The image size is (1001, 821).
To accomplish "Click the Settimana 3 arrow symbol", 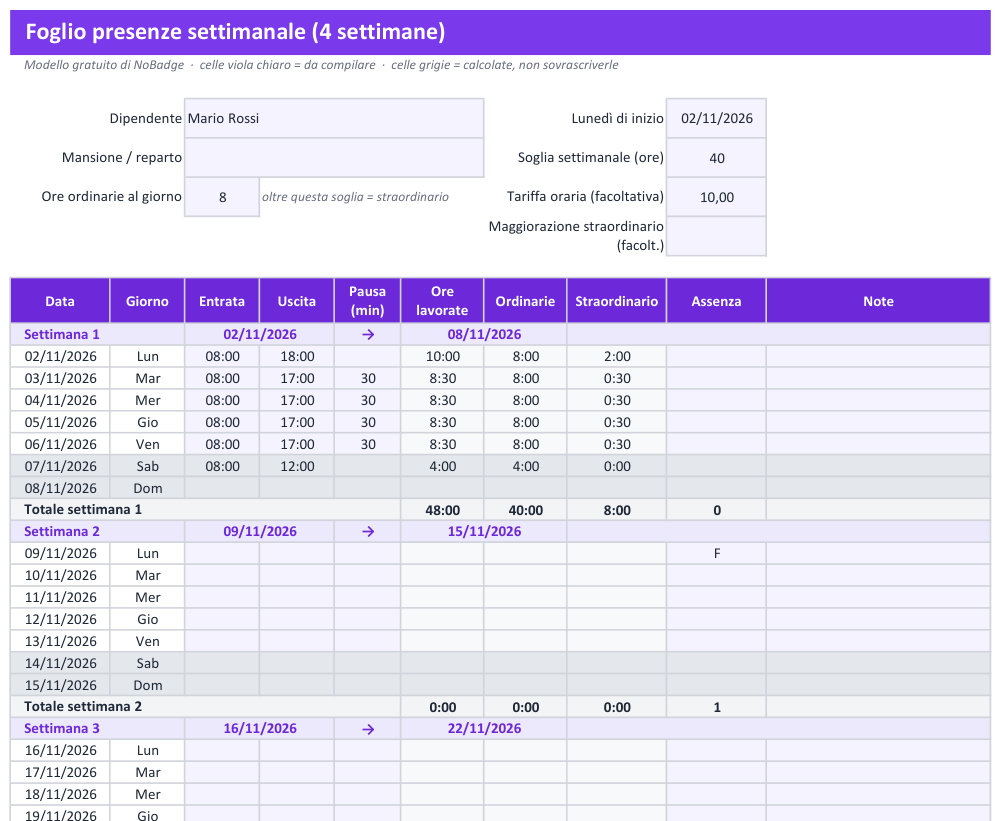I will point(368,728).
